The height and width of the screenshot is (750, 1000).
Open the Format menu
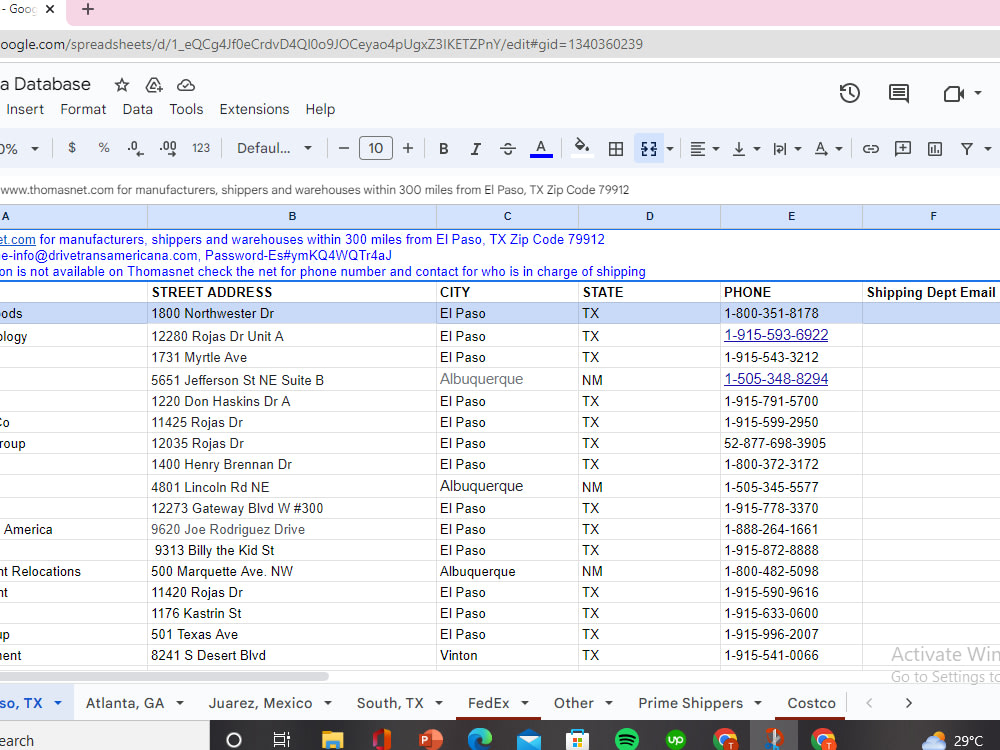coord(83,109)
